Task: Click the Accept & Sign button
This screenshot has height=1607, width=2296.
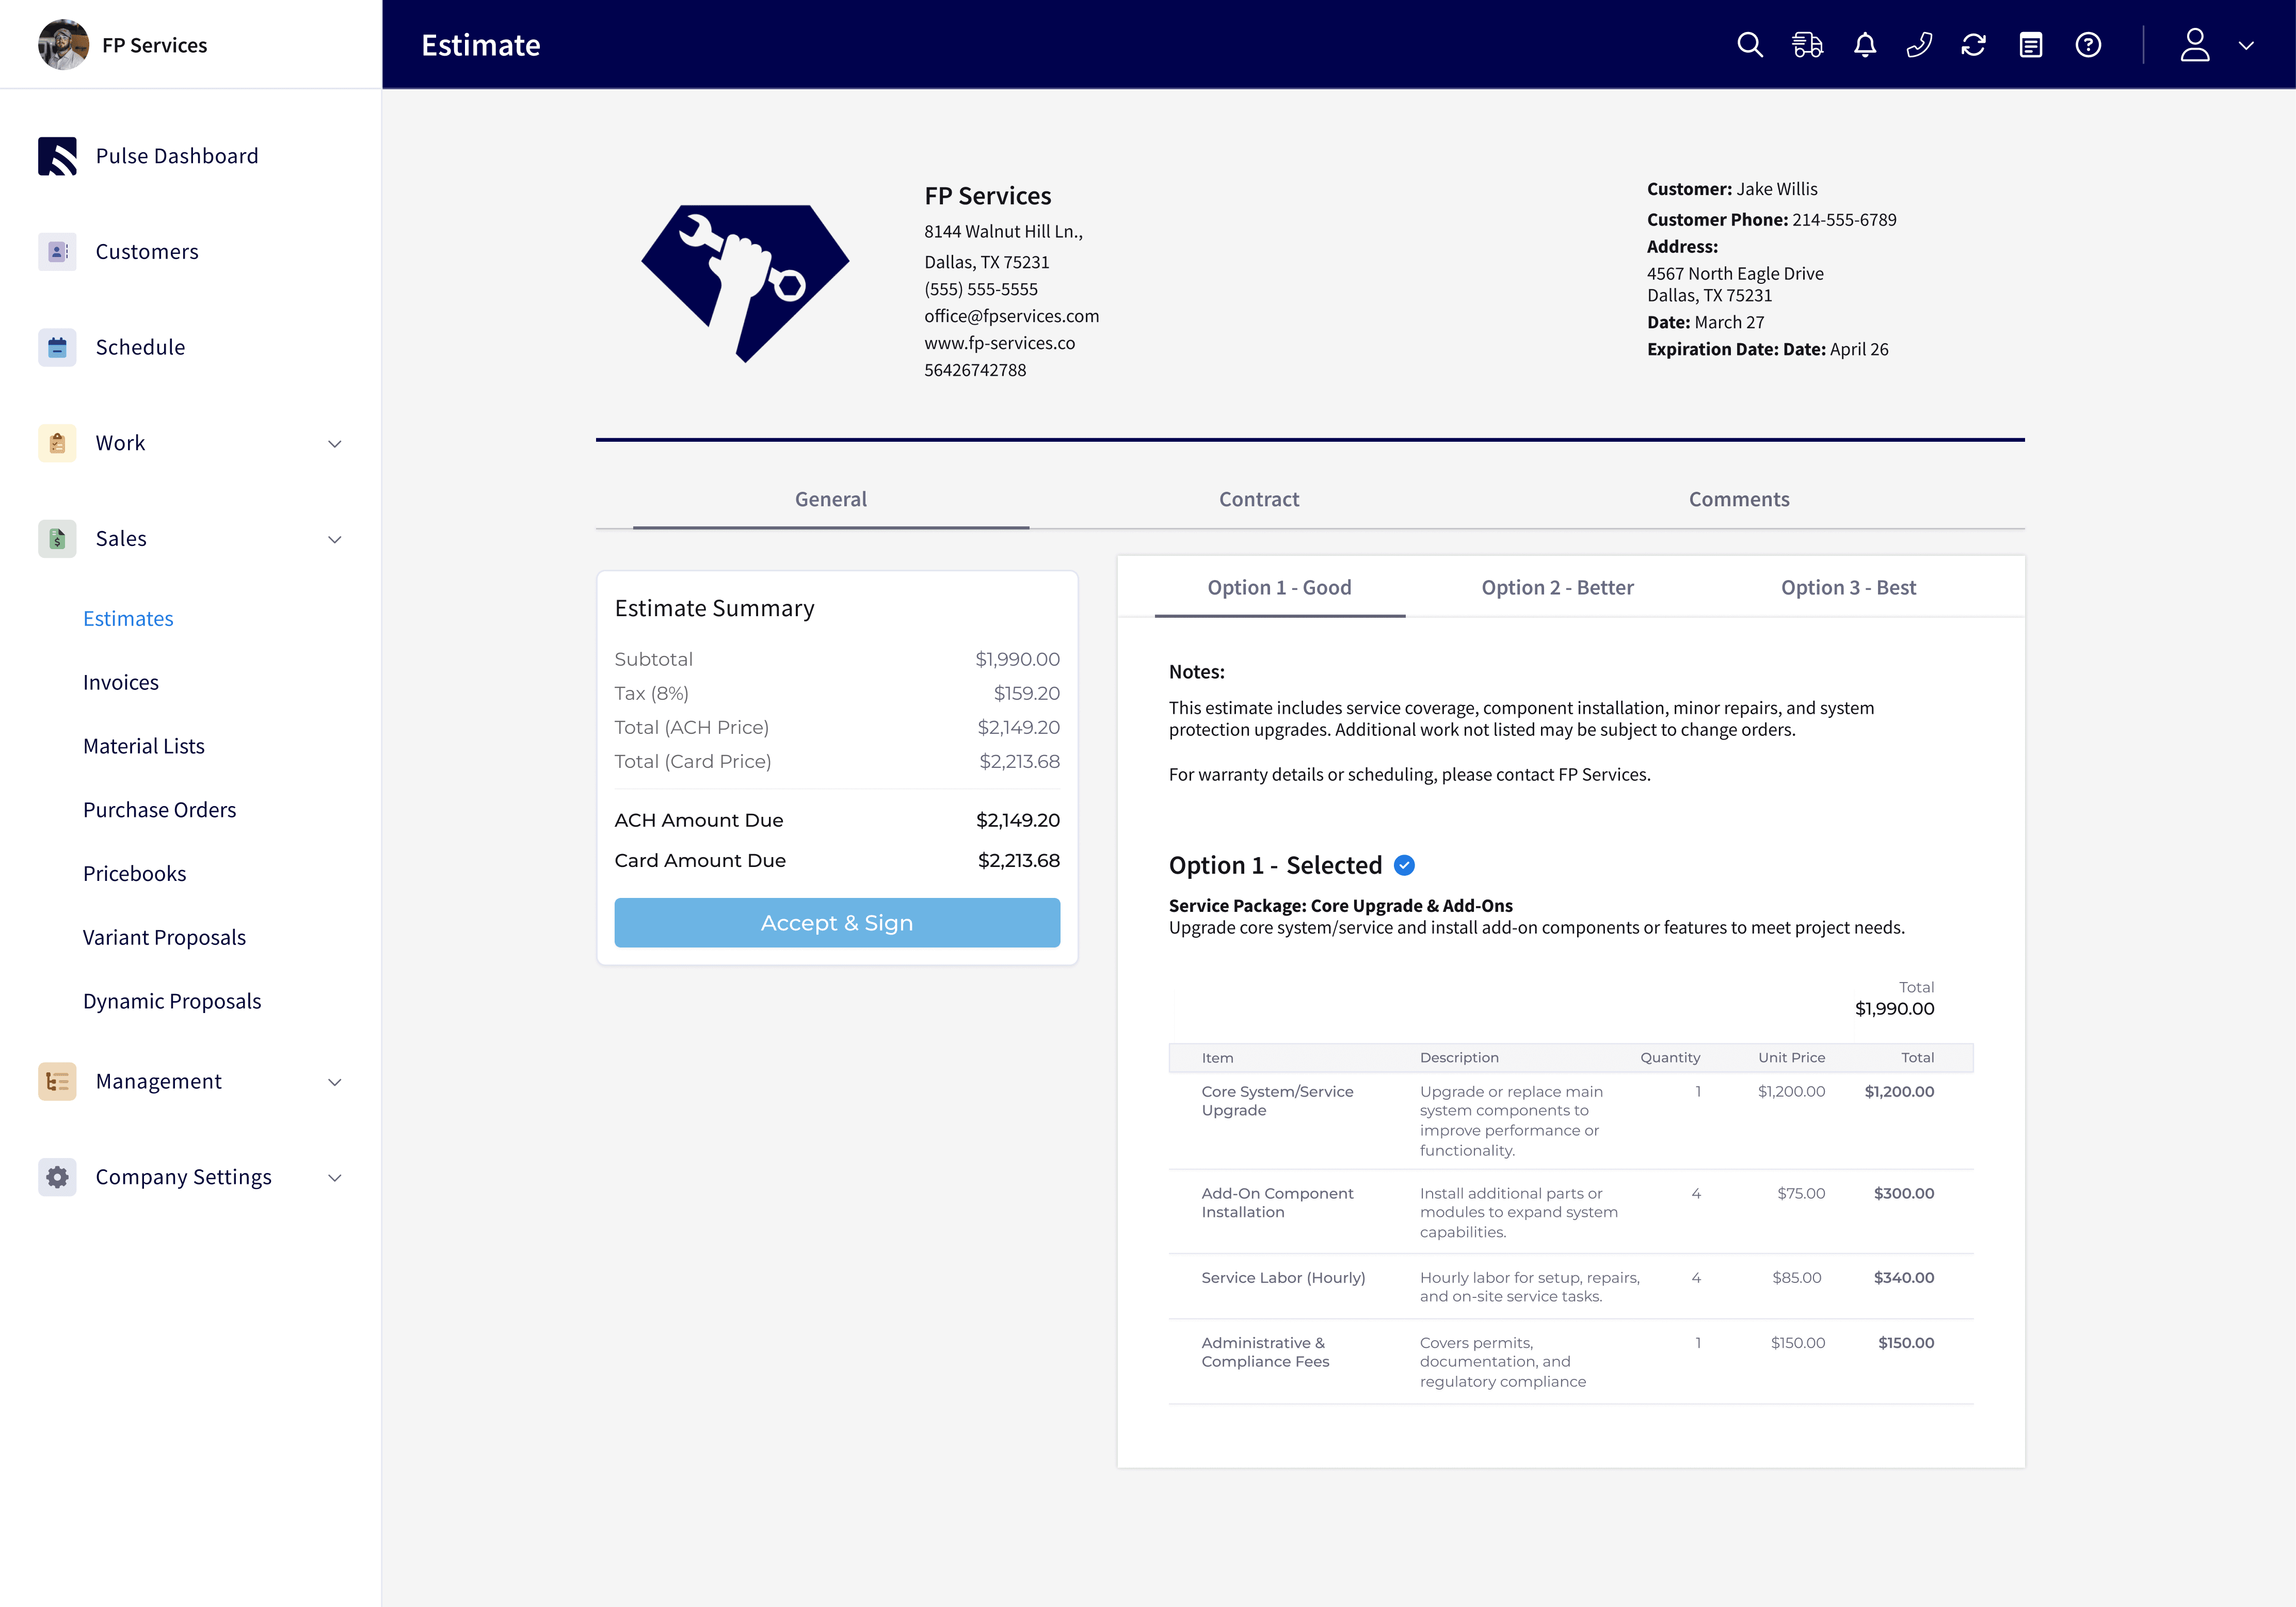Action: [837, 922]
